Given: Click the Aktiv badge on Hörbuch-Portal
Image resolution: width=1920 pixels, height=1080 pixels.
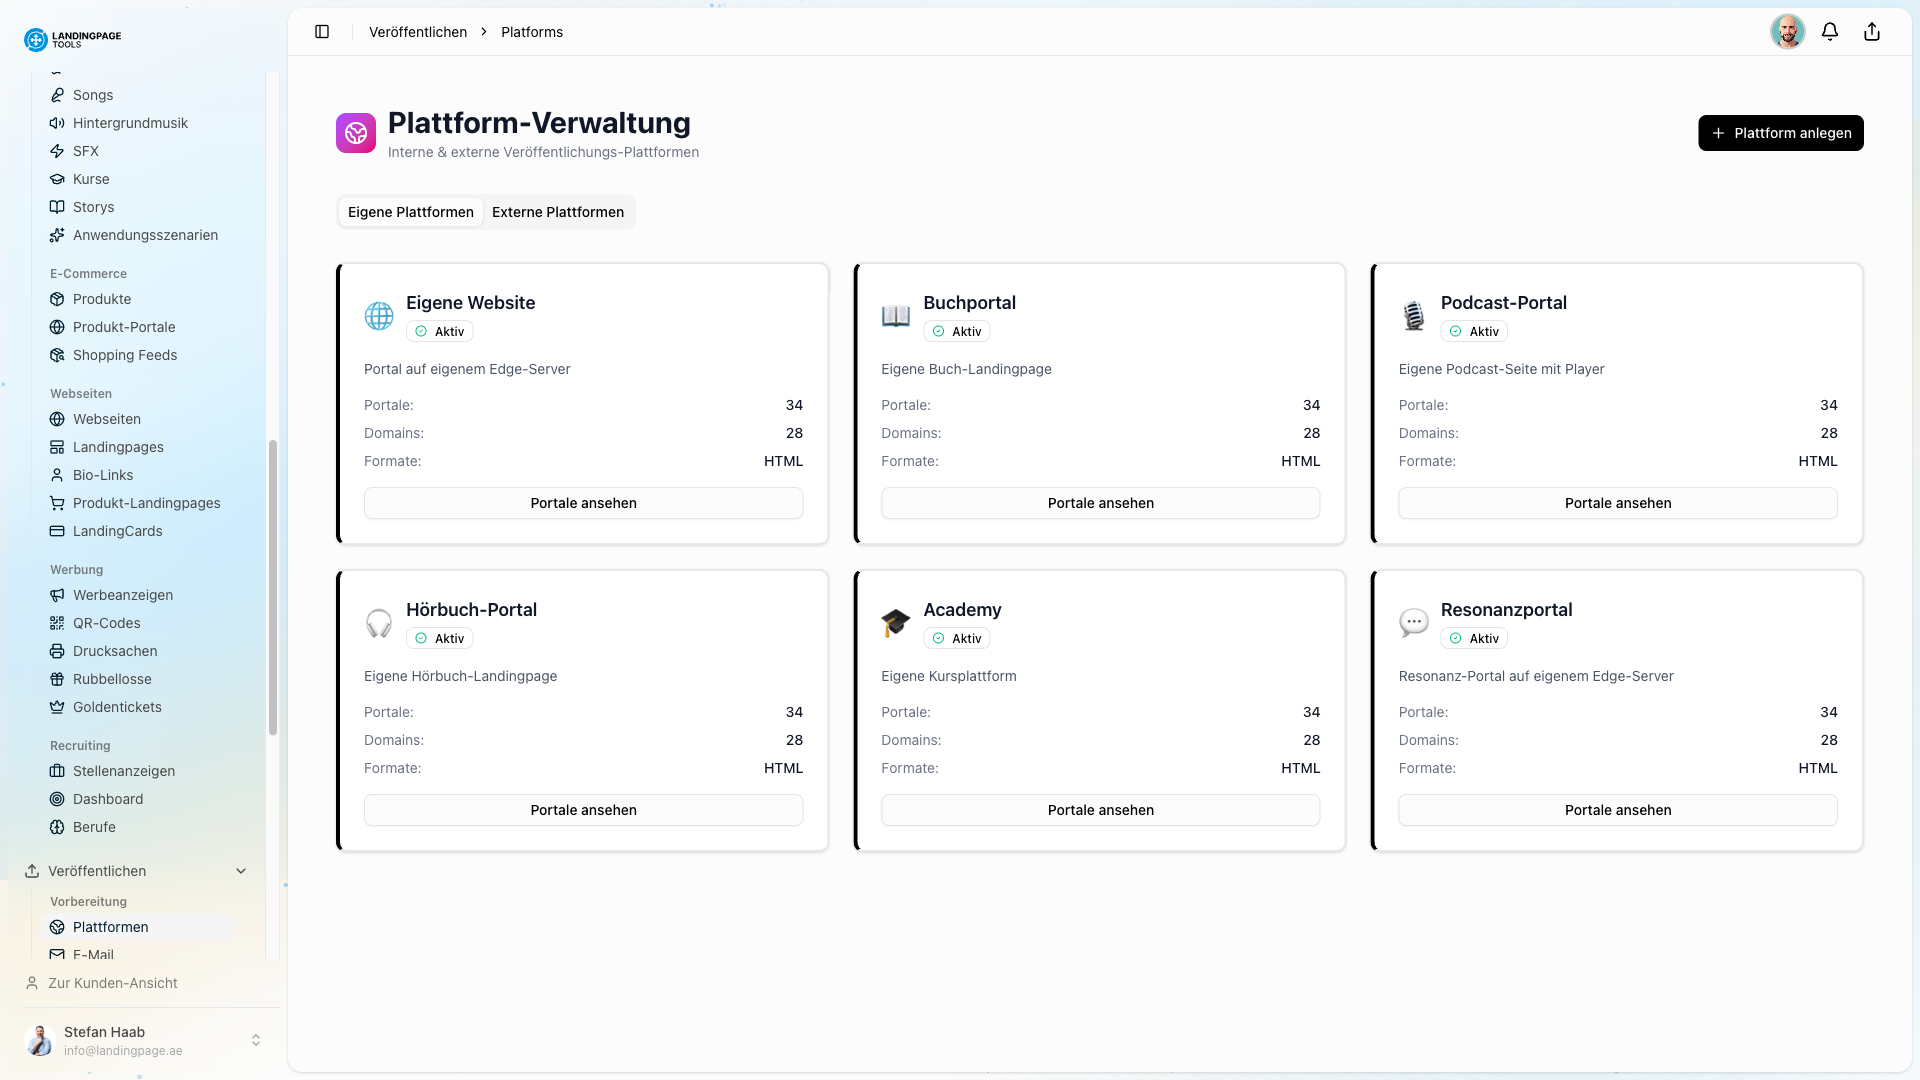Looking at the screenshot, I should click(x=439, y=638).
